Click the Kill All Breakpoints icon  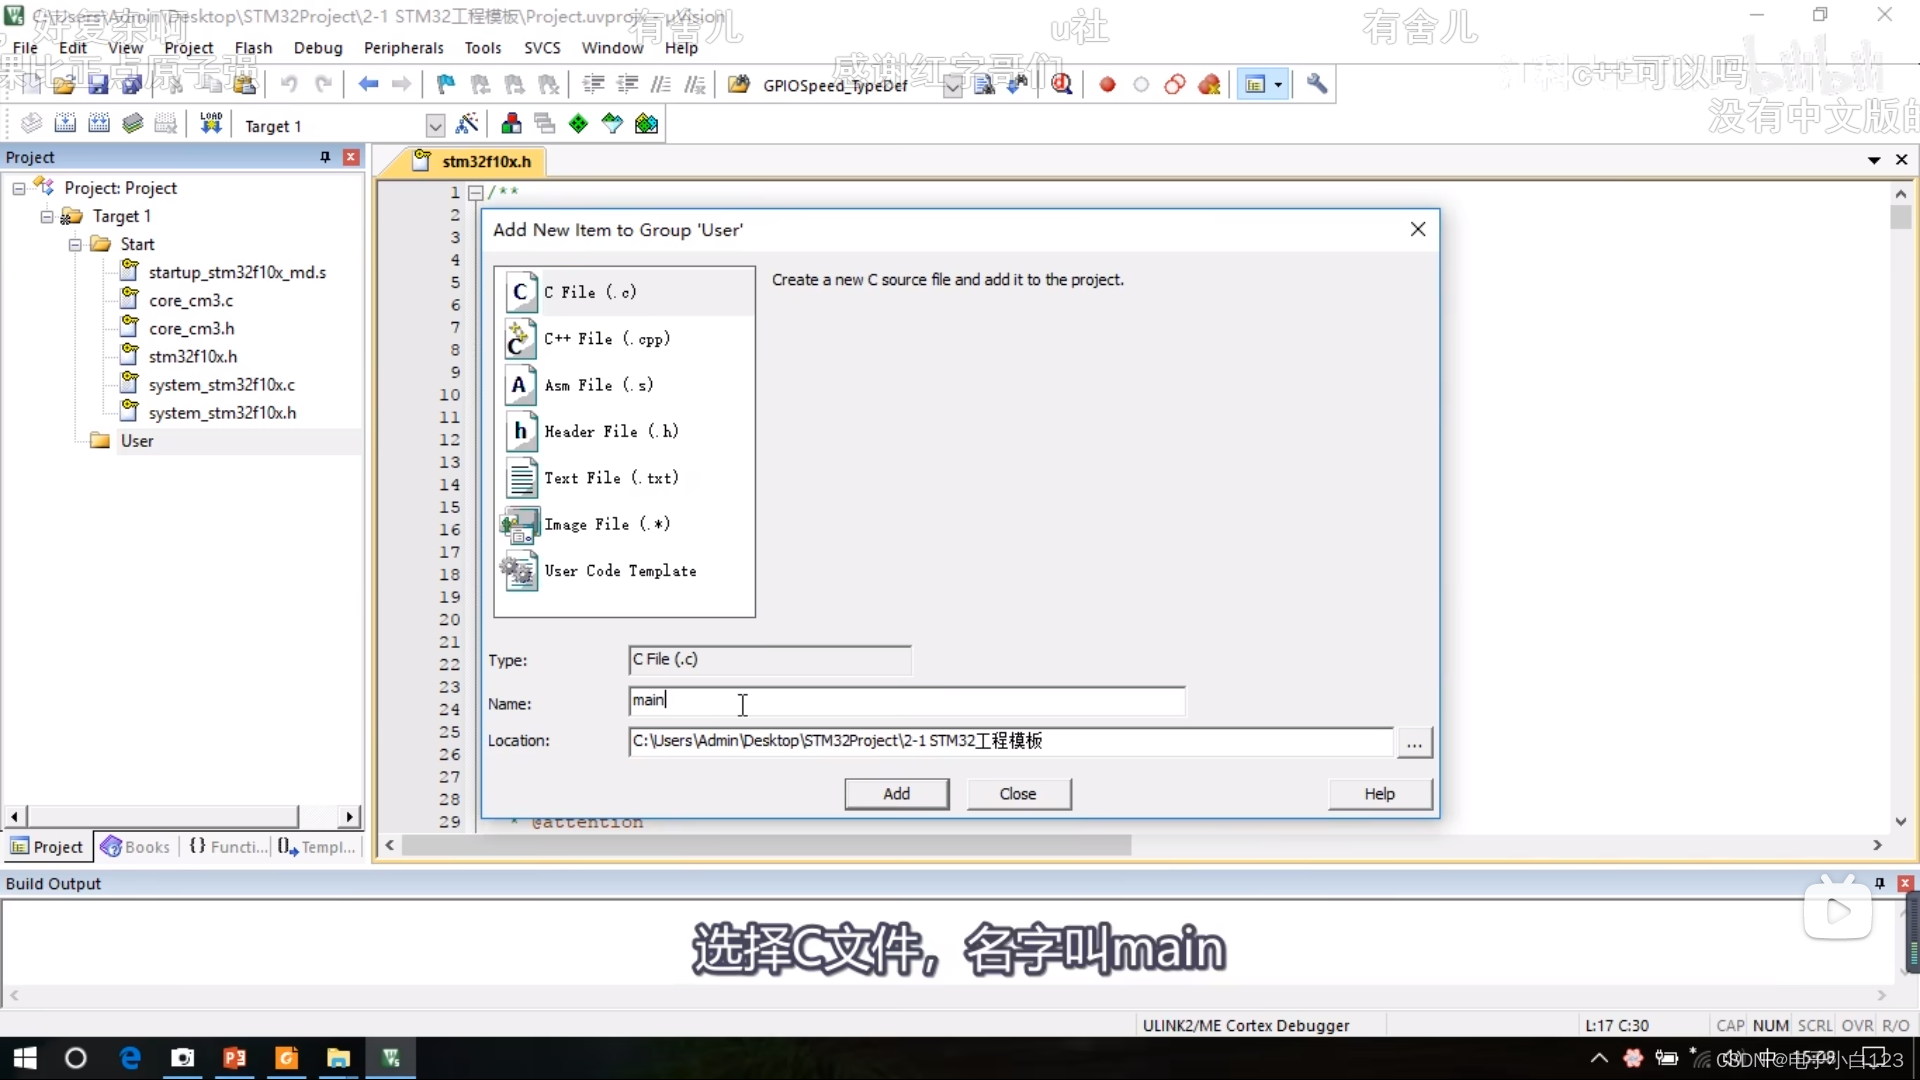(1210, 84)
